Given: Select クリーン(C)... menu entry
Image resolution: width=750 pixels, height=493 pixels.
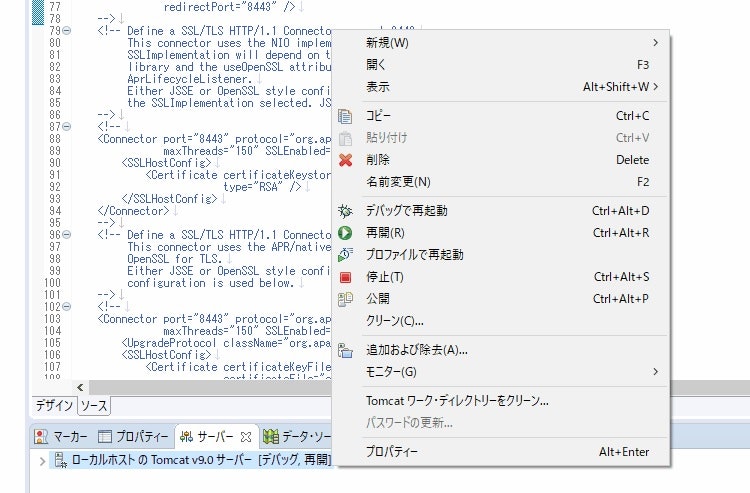Looking at the screenshot, I should tap(502, 321).
